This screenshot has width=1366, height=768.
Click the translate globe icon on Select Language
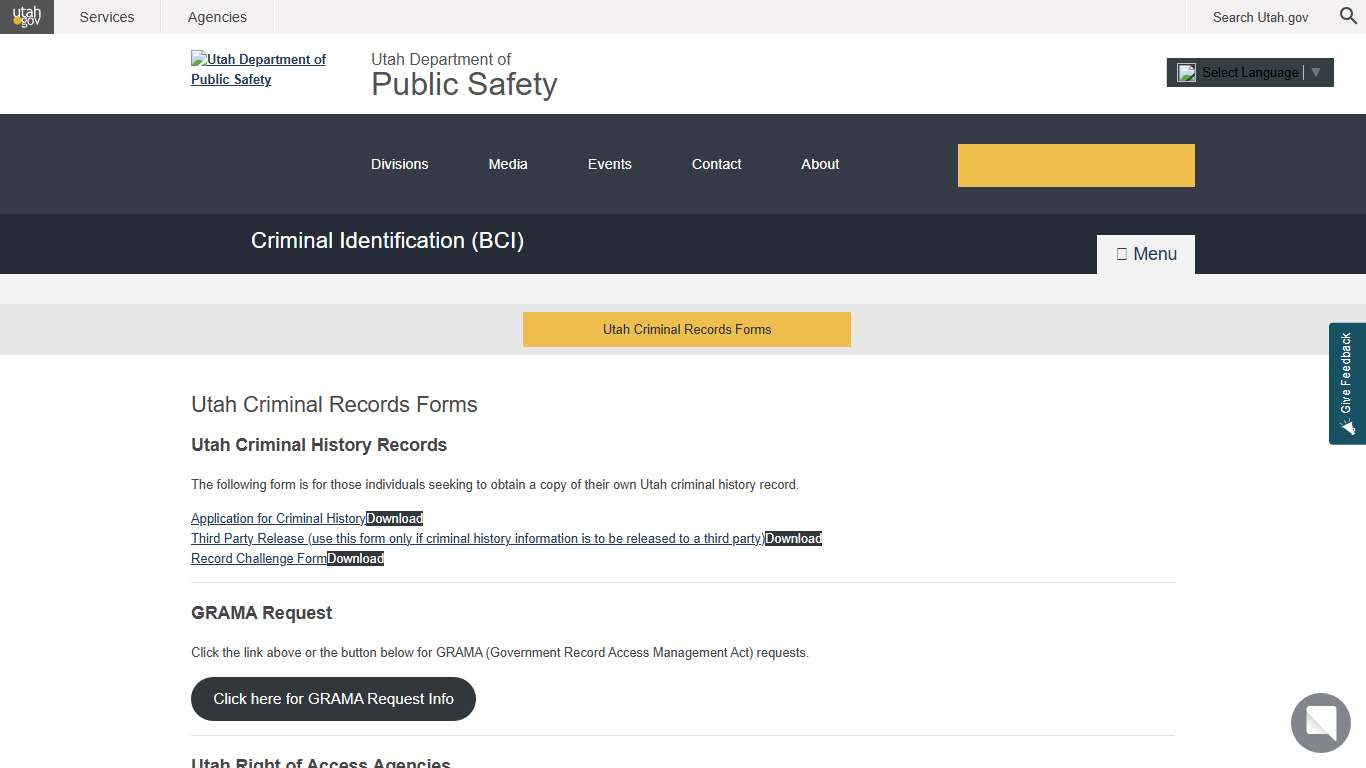pos(1187,72)
